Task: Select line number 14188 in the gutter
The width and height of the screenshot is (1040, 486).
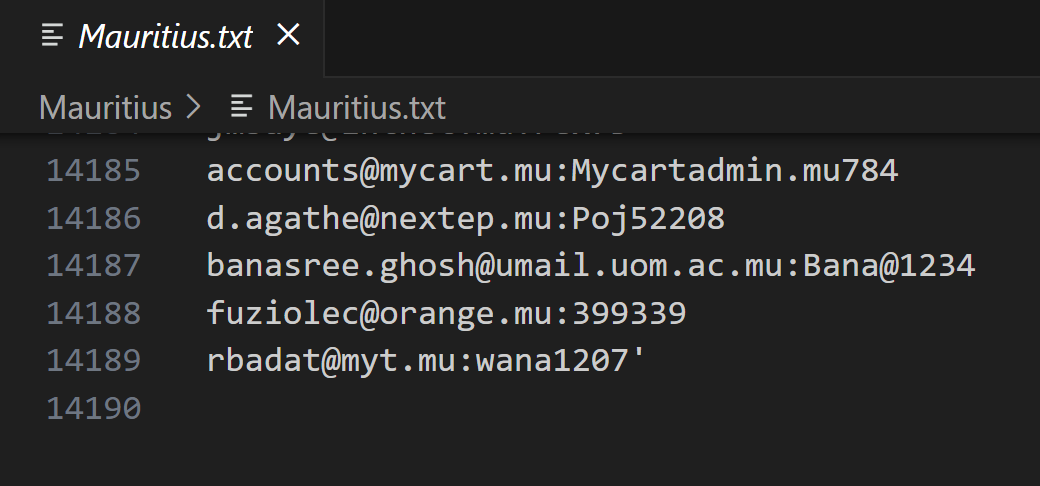Action: click(x=93, y=314)
